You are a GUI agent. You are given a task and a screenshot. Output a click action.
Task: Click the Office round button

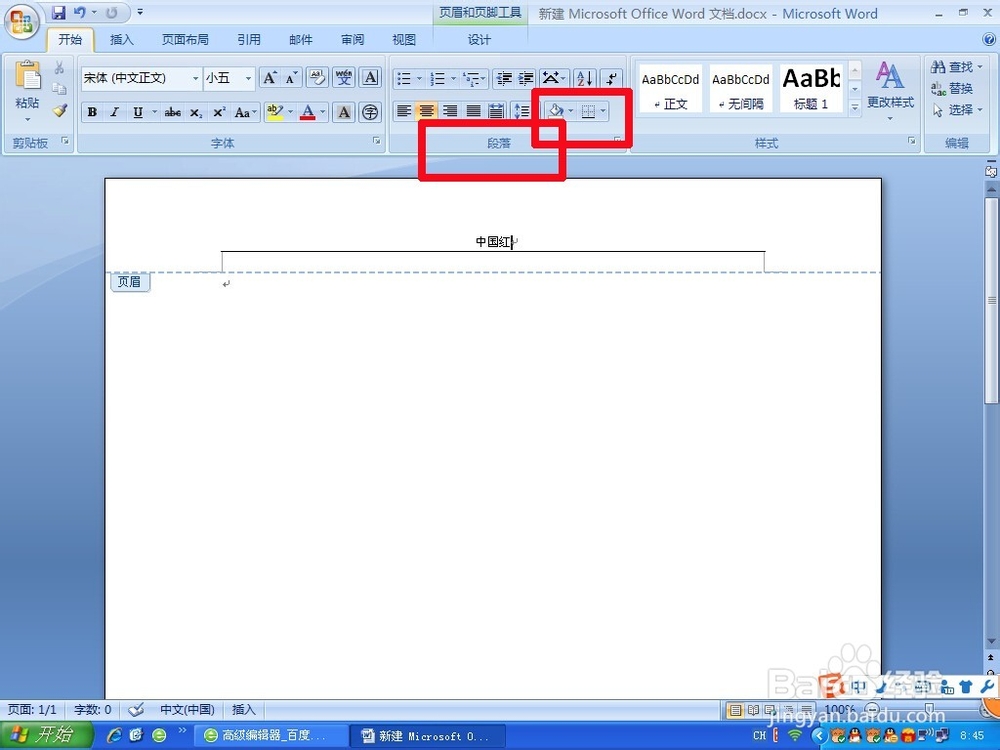21,22
